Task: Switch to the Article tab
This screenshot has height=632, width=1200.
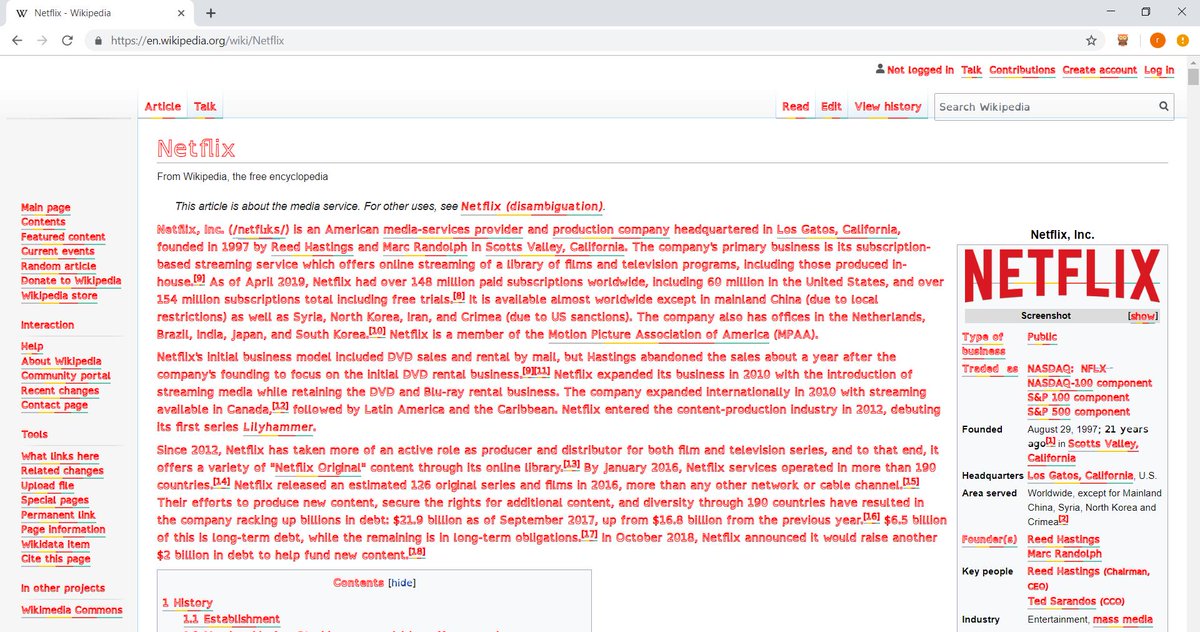Action: (x=163, y=107)
